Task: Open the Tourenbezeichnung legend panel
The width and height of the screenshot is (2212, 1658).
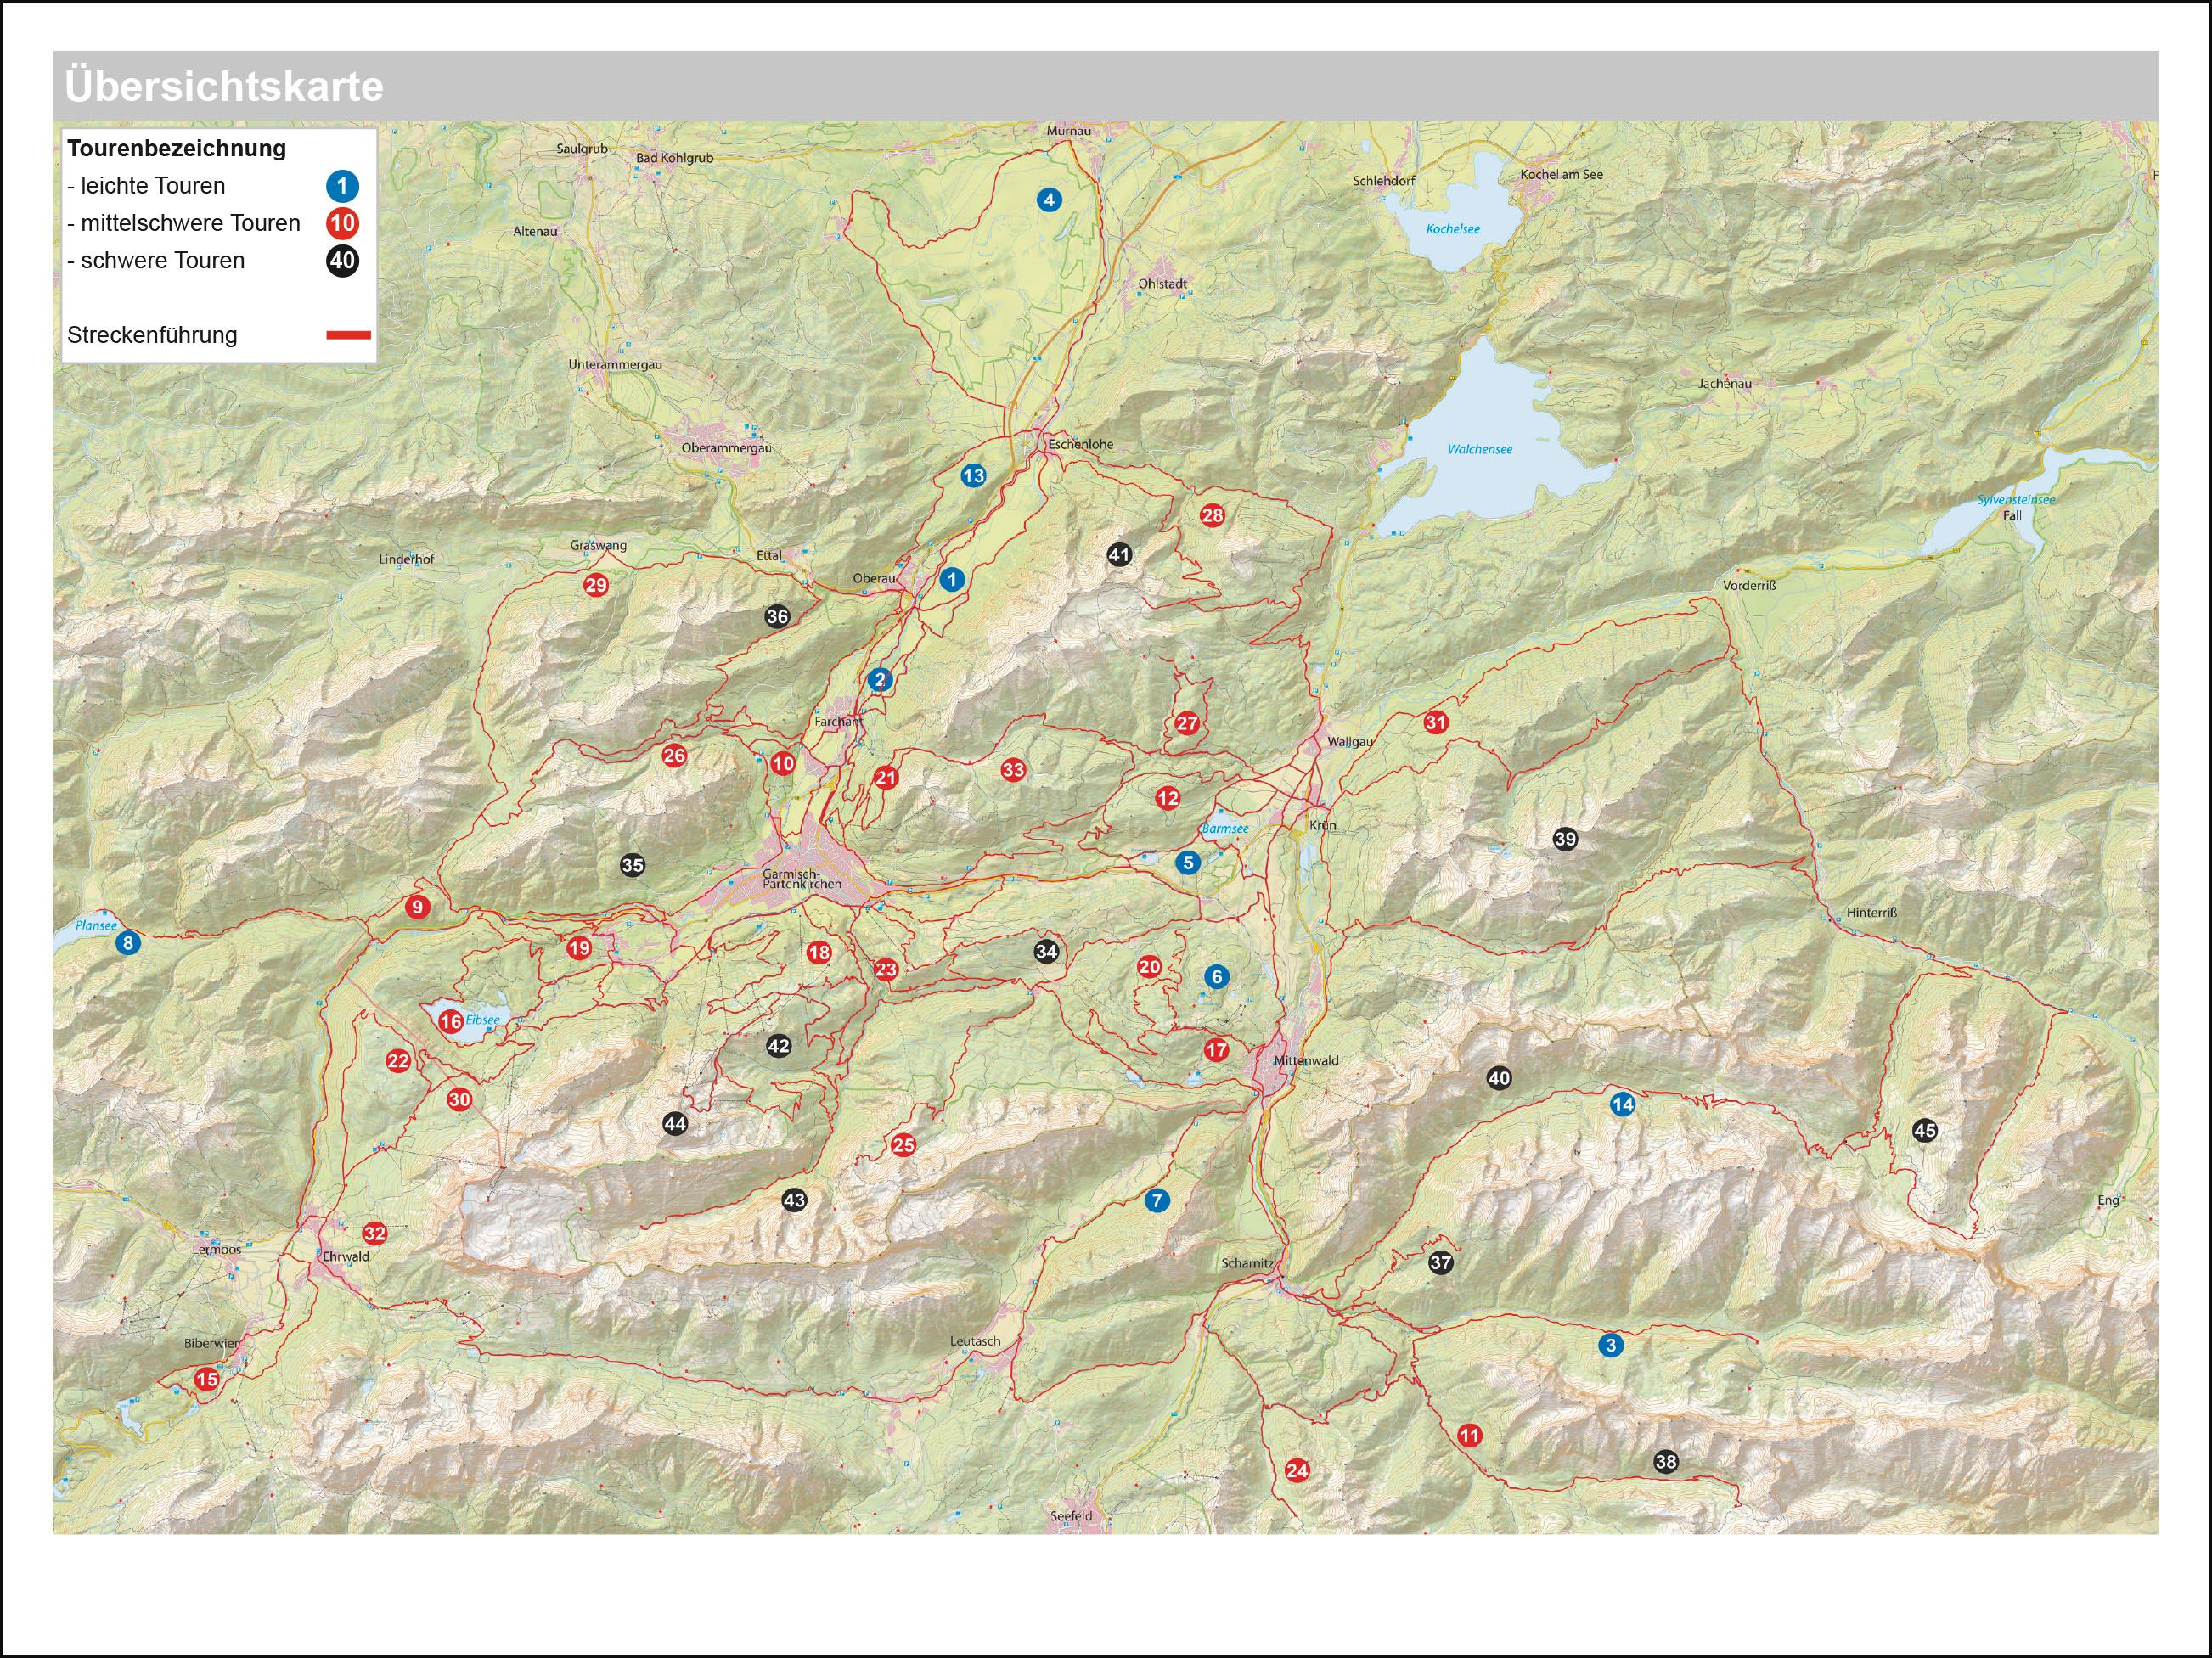Action: pos(177,148)
